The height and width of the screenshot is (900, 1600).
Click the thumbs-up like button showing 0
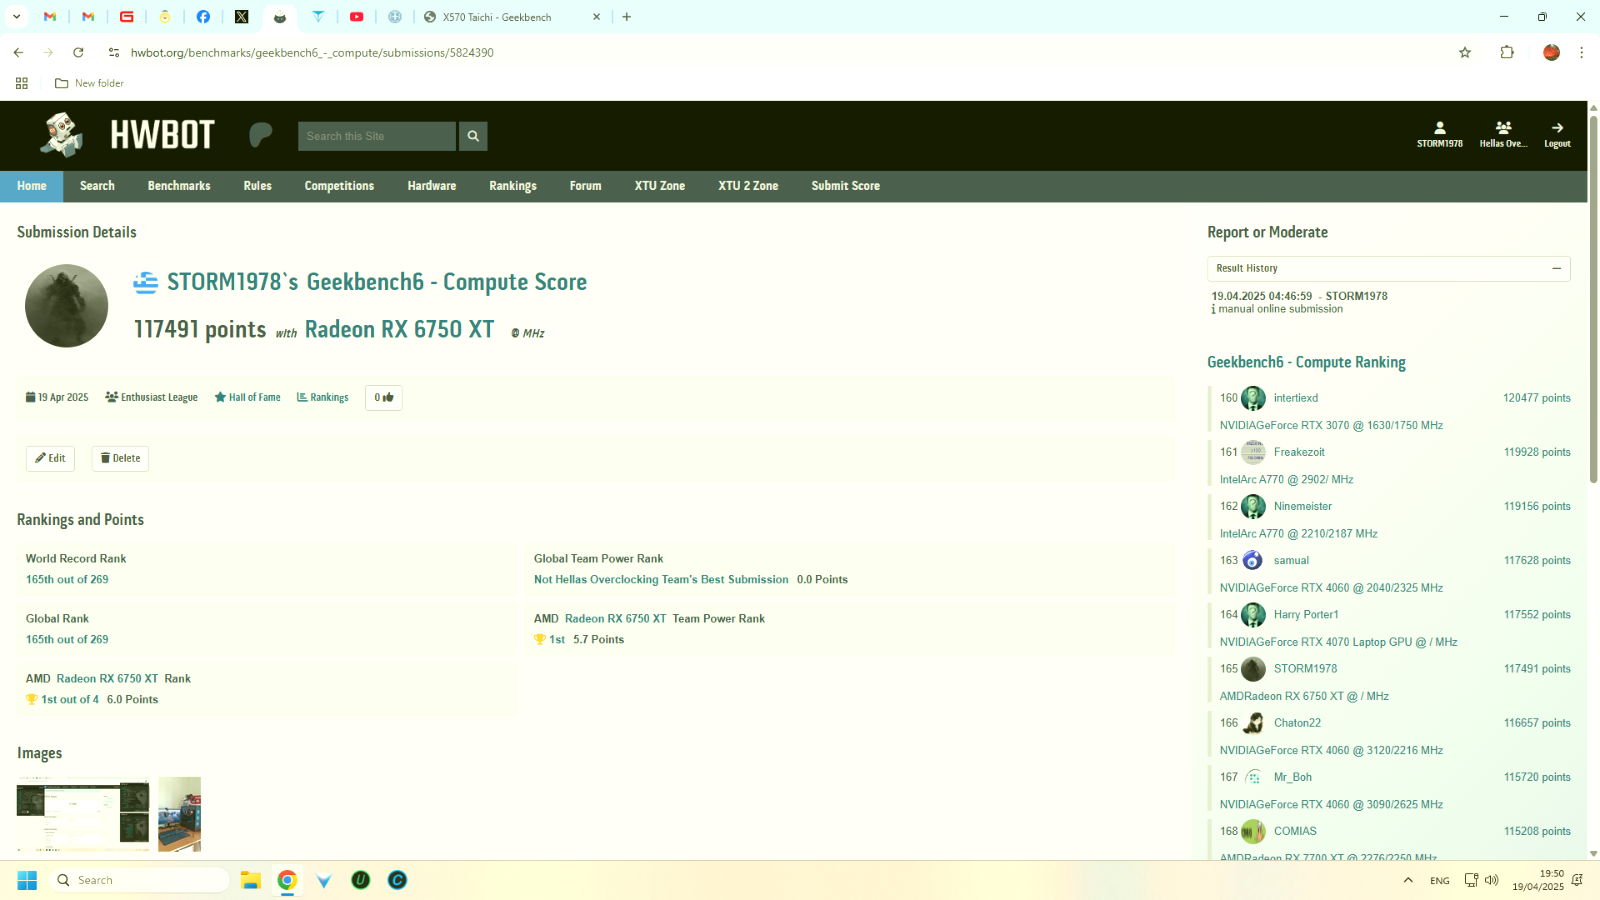(x=384, y=398)
